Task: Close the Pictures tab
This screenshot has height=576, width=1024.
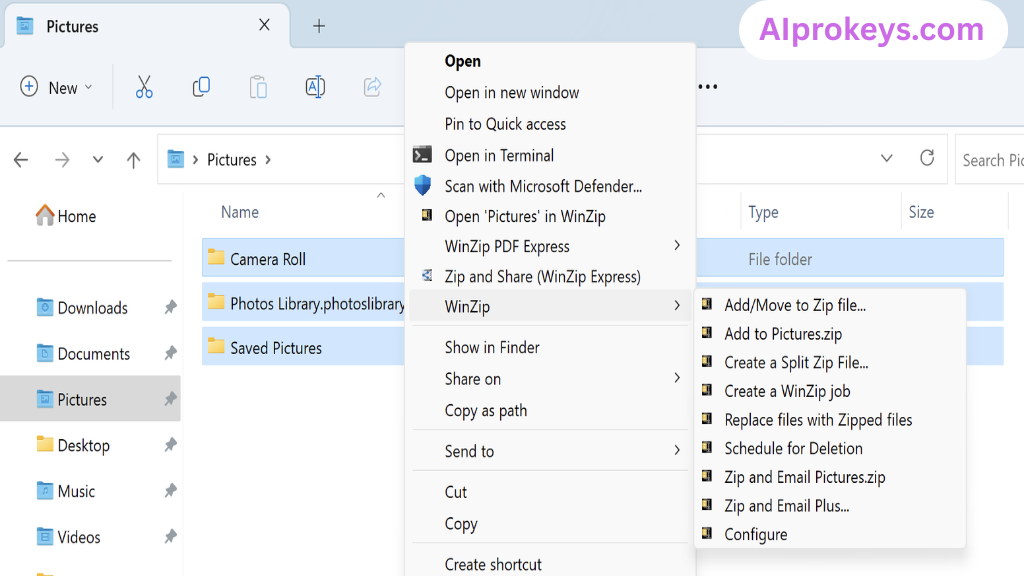Action: (x=264, y=25)
